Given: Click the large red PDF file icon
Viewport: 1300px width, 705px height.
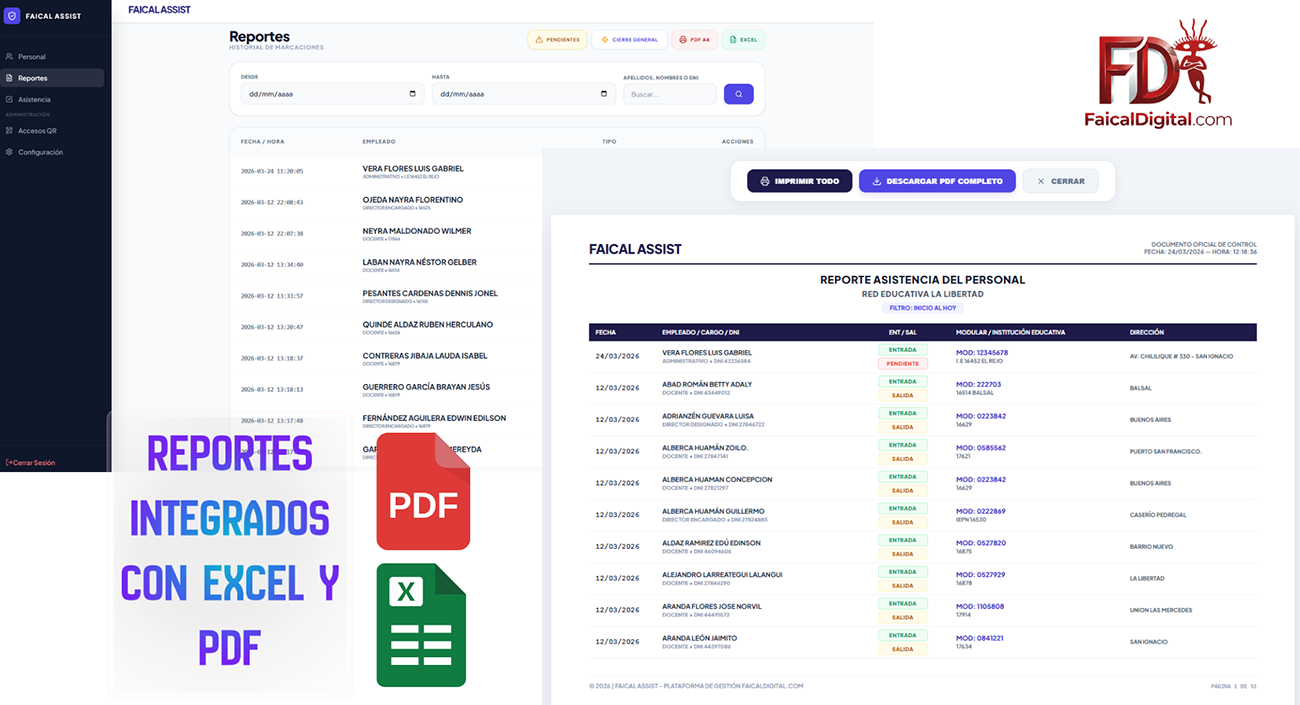Looking at the screenshot, I should (423, 496).
